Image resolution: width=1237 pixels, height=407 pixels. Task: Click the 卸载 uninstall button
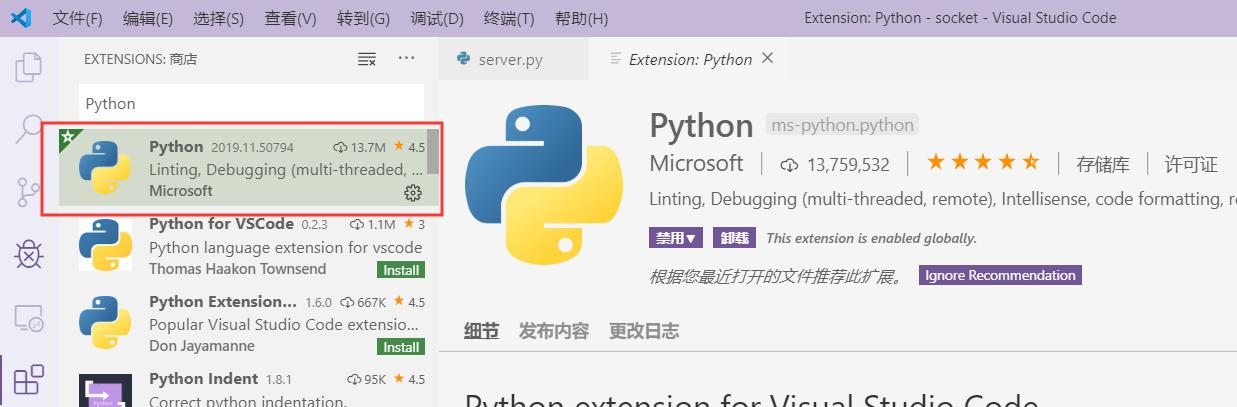[x=734, y=238]
